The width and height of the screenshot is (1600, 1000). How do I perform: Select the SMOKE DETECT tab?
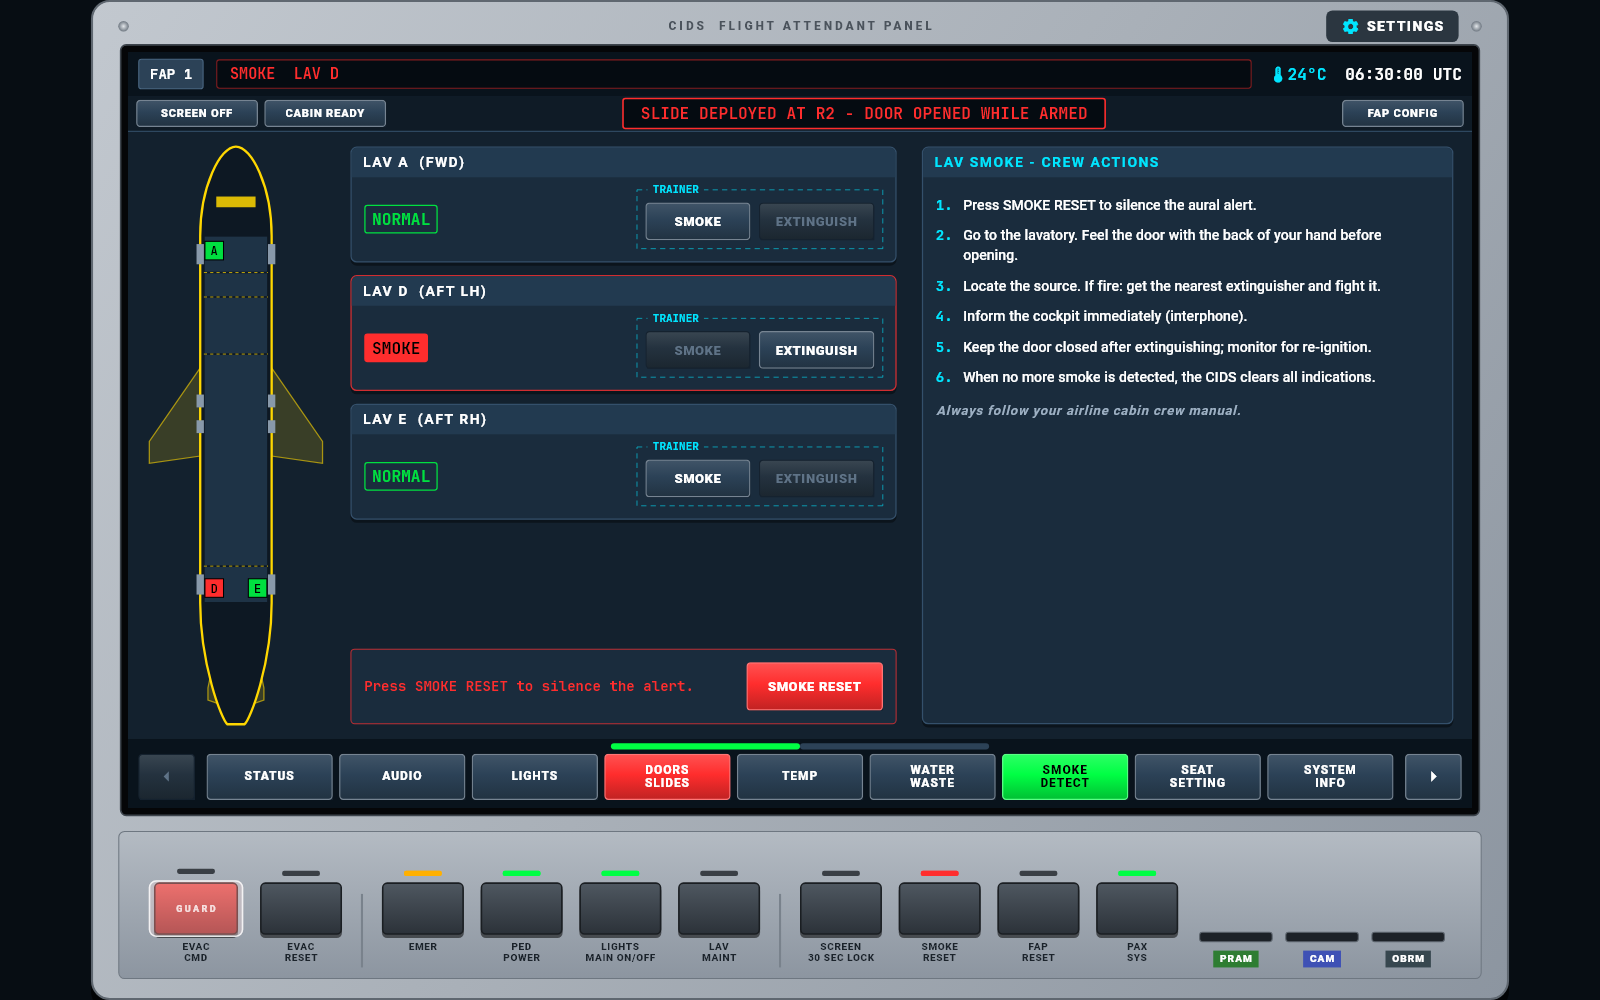tap(1065, 776)
